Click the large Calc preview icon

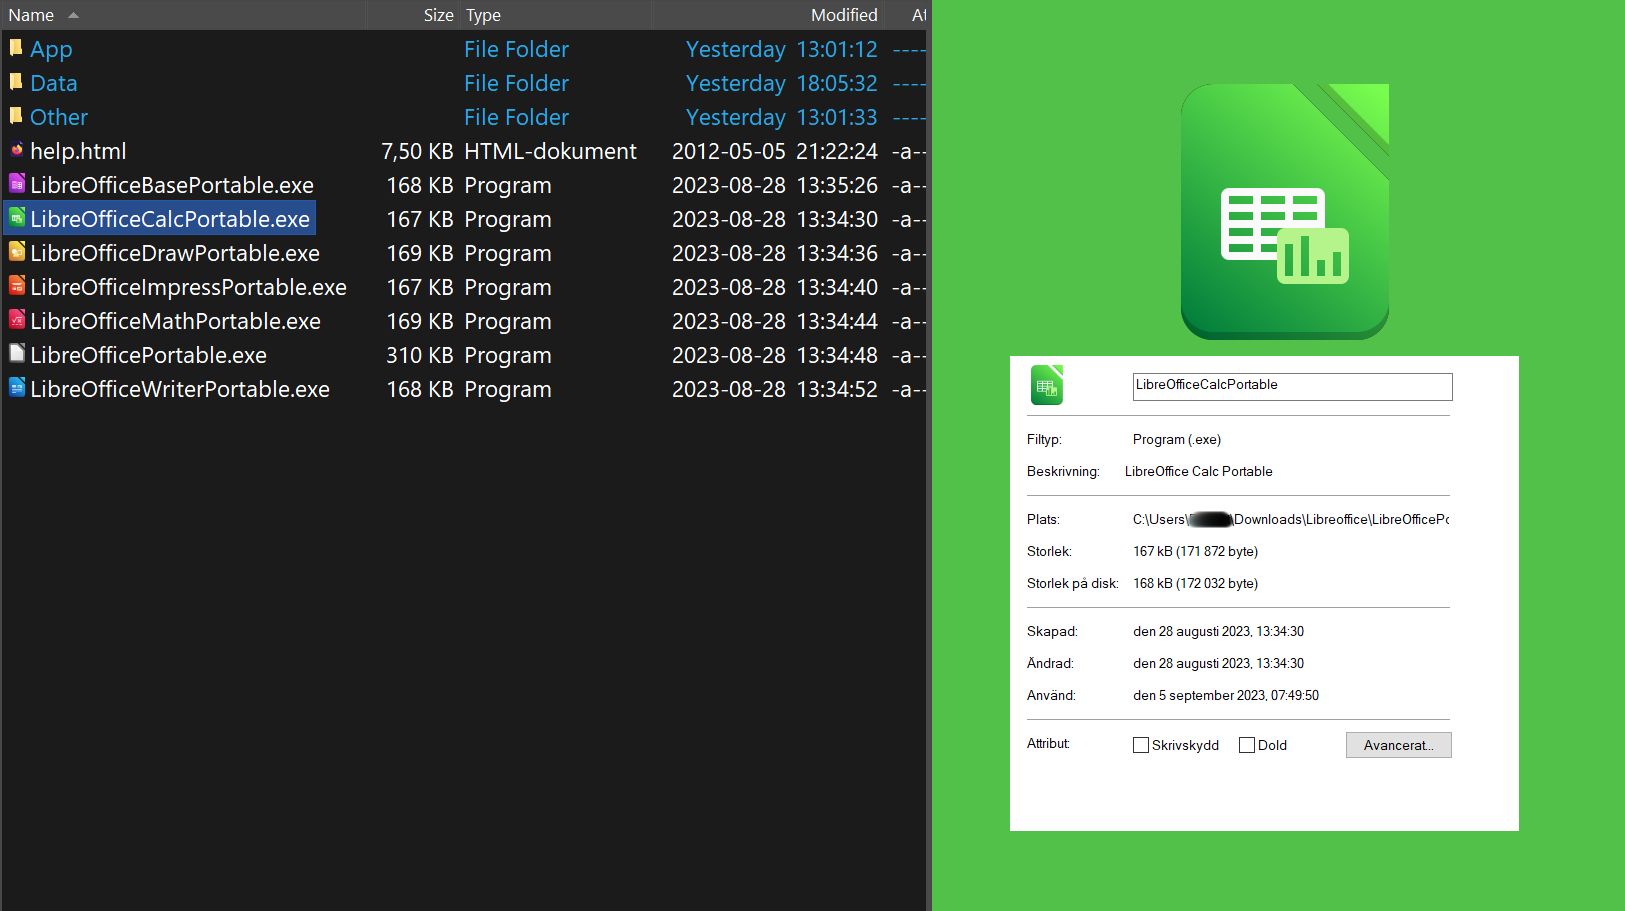pyautogui.click(x=1285, y=212)
